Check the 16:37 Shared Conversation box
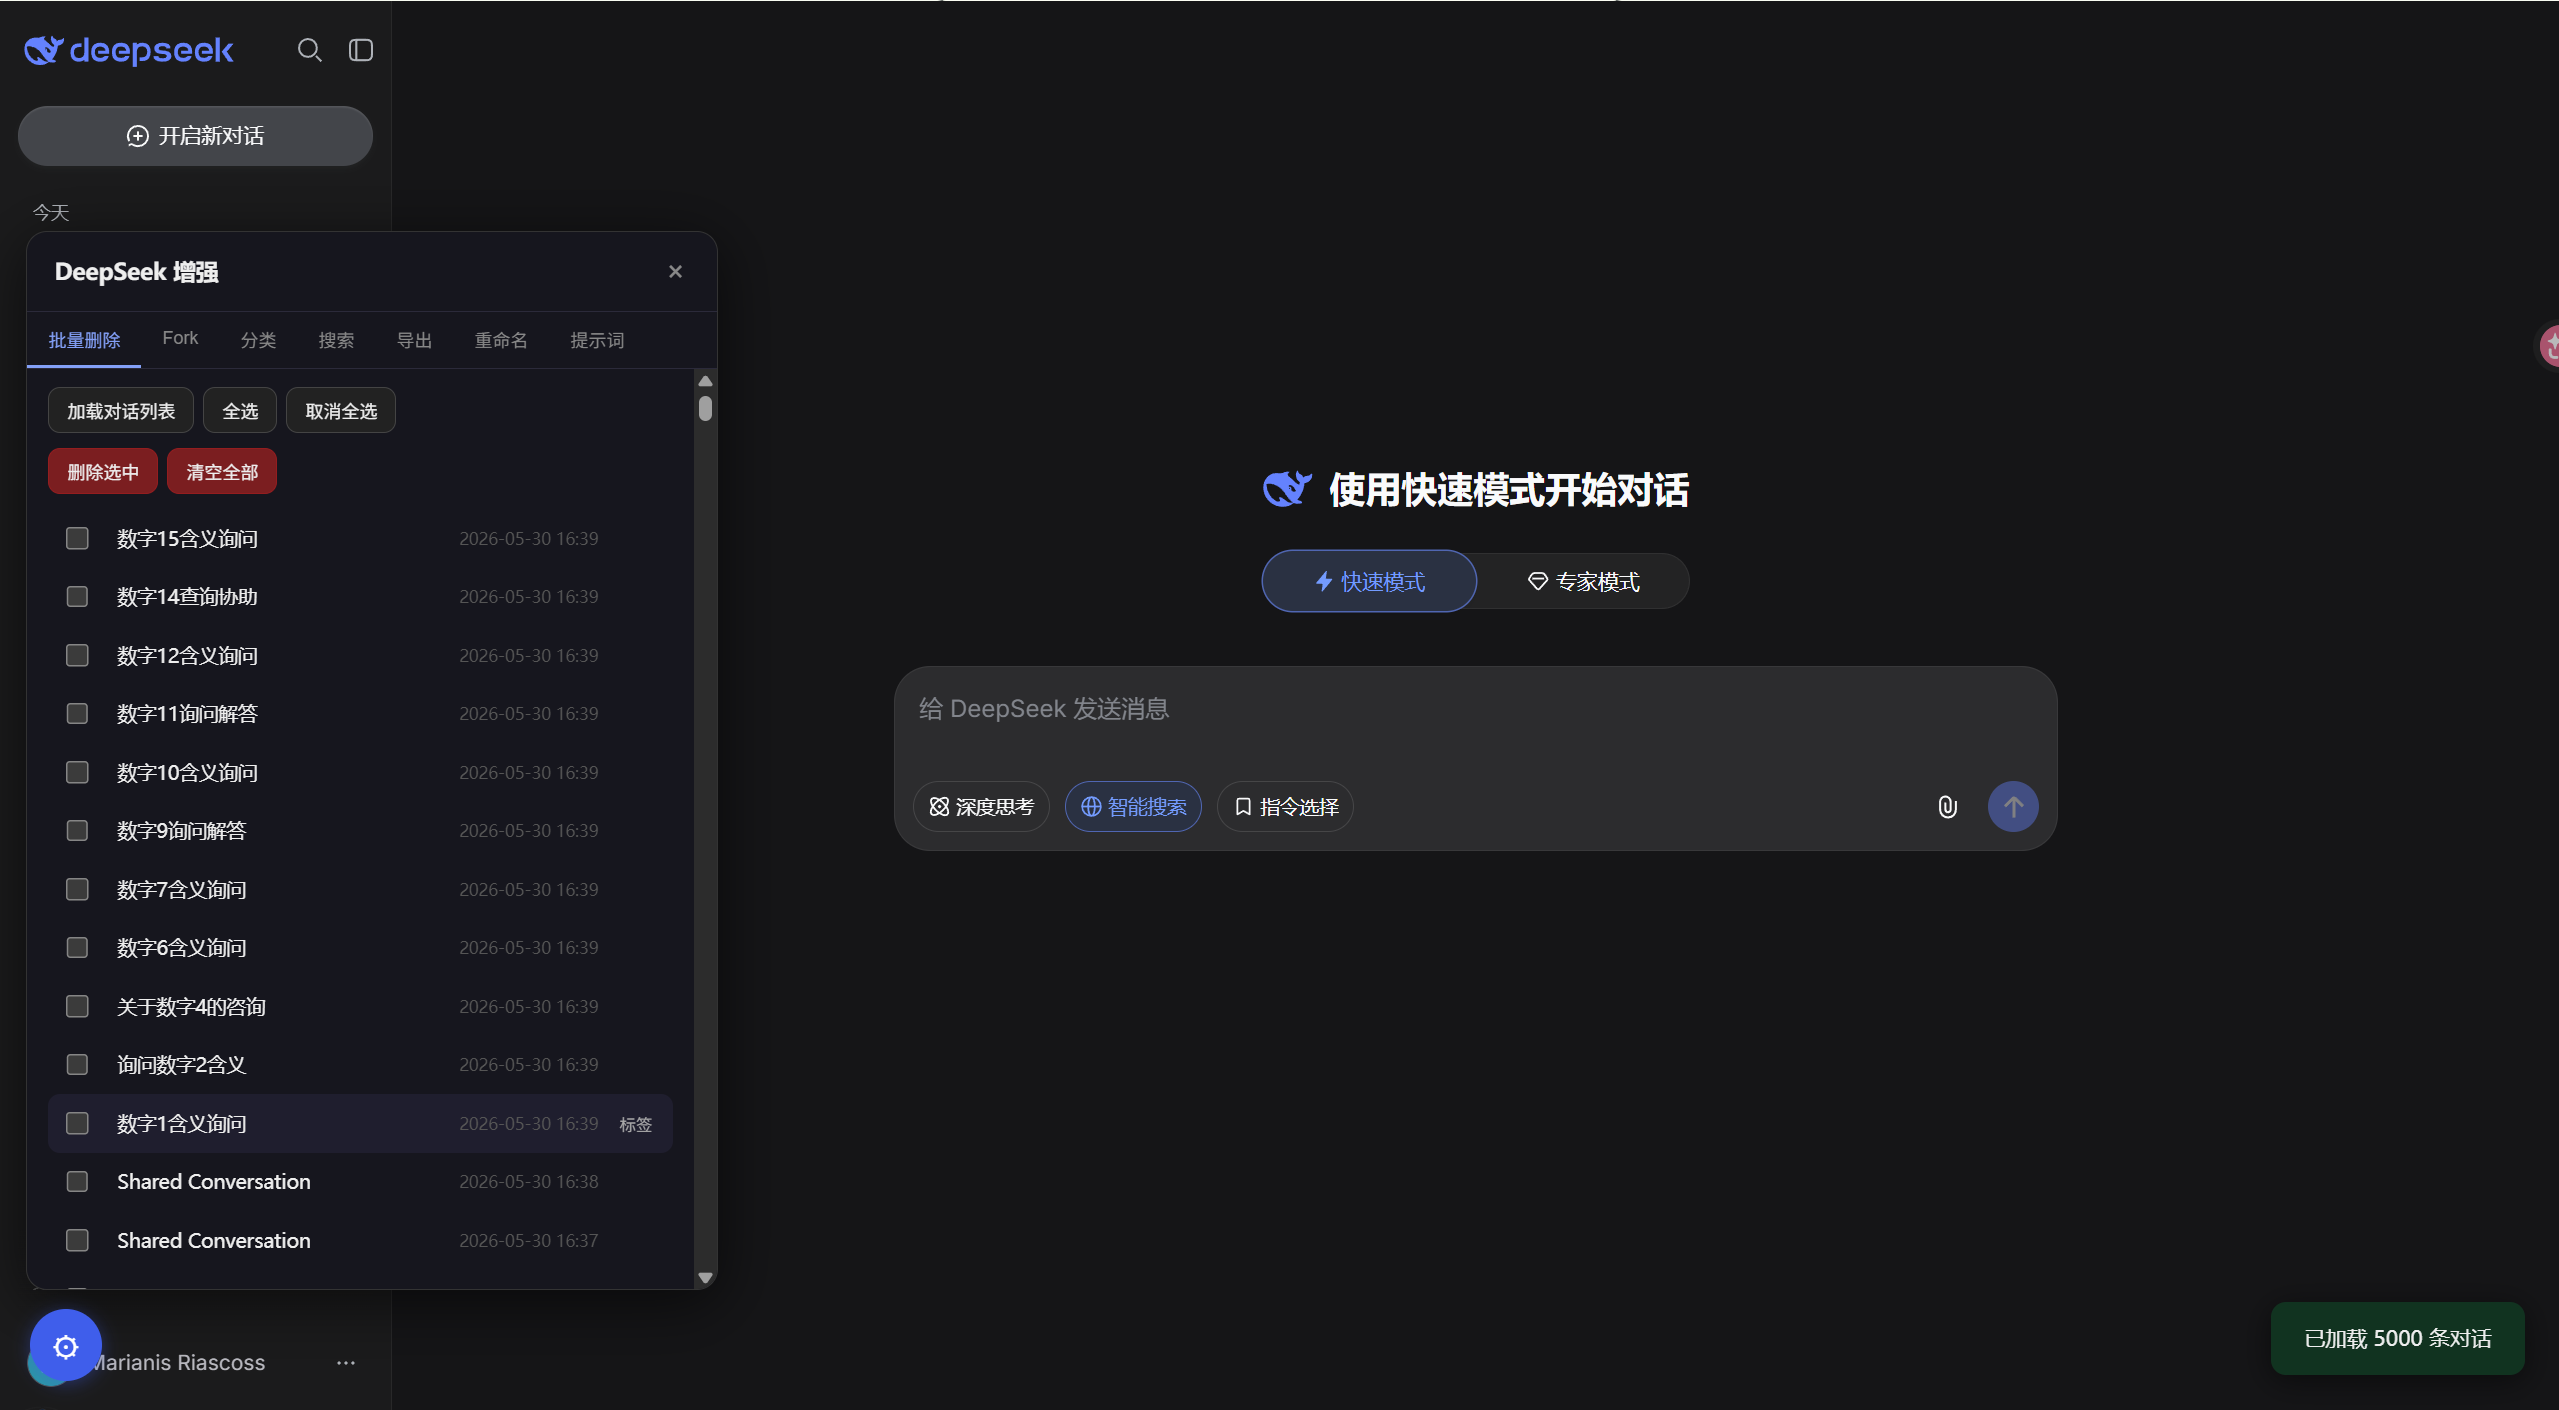Image resolution: width=2559 pixels, height=1410 pixels. (x=77, y=1241)
